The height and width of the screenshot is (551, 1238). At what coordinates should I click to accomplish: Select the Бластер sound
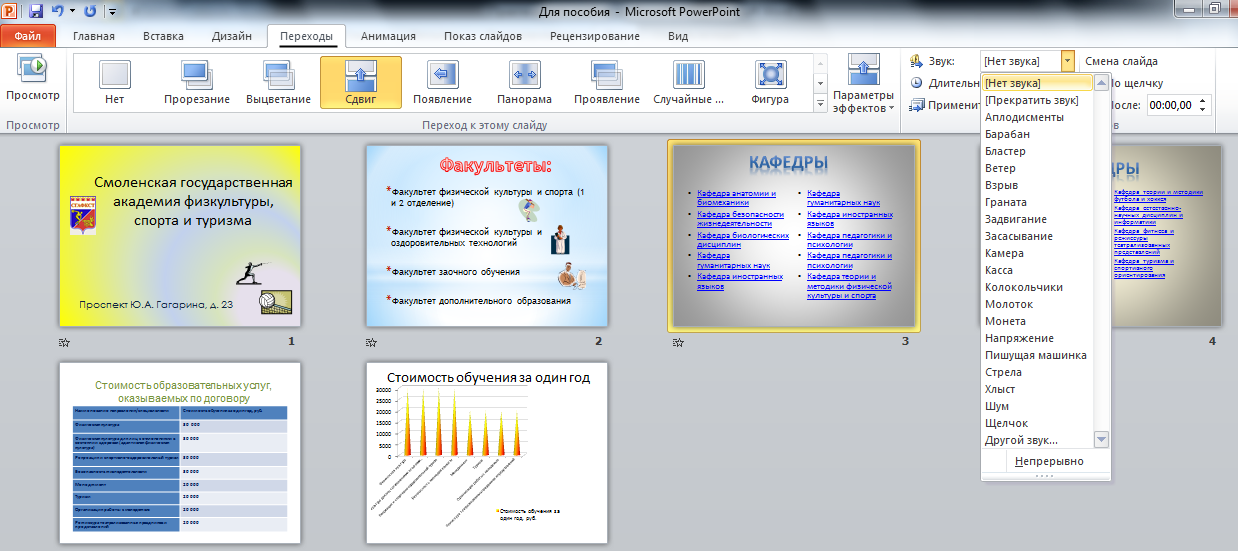tap(1038, 151)
